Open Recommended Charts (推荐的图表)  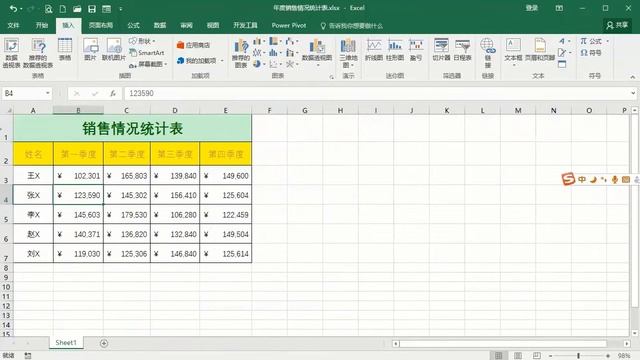click(x=241, y=53)
